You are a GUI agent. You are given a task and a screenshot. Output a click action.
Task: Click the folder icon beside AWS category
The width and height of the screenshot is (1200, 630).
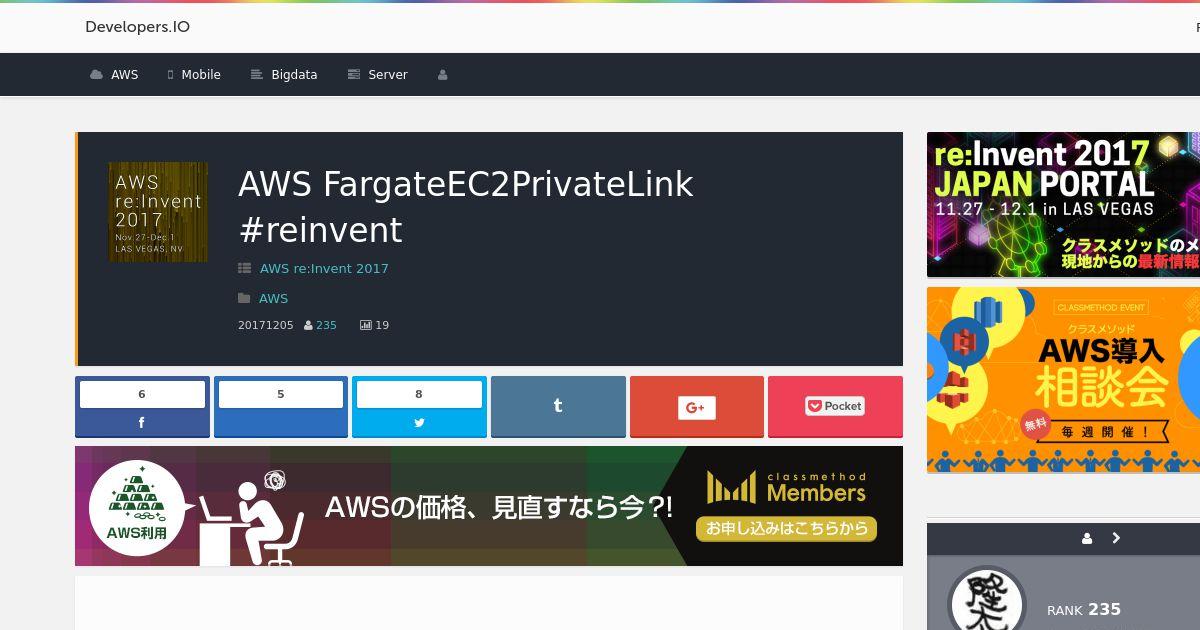[244, 298]
